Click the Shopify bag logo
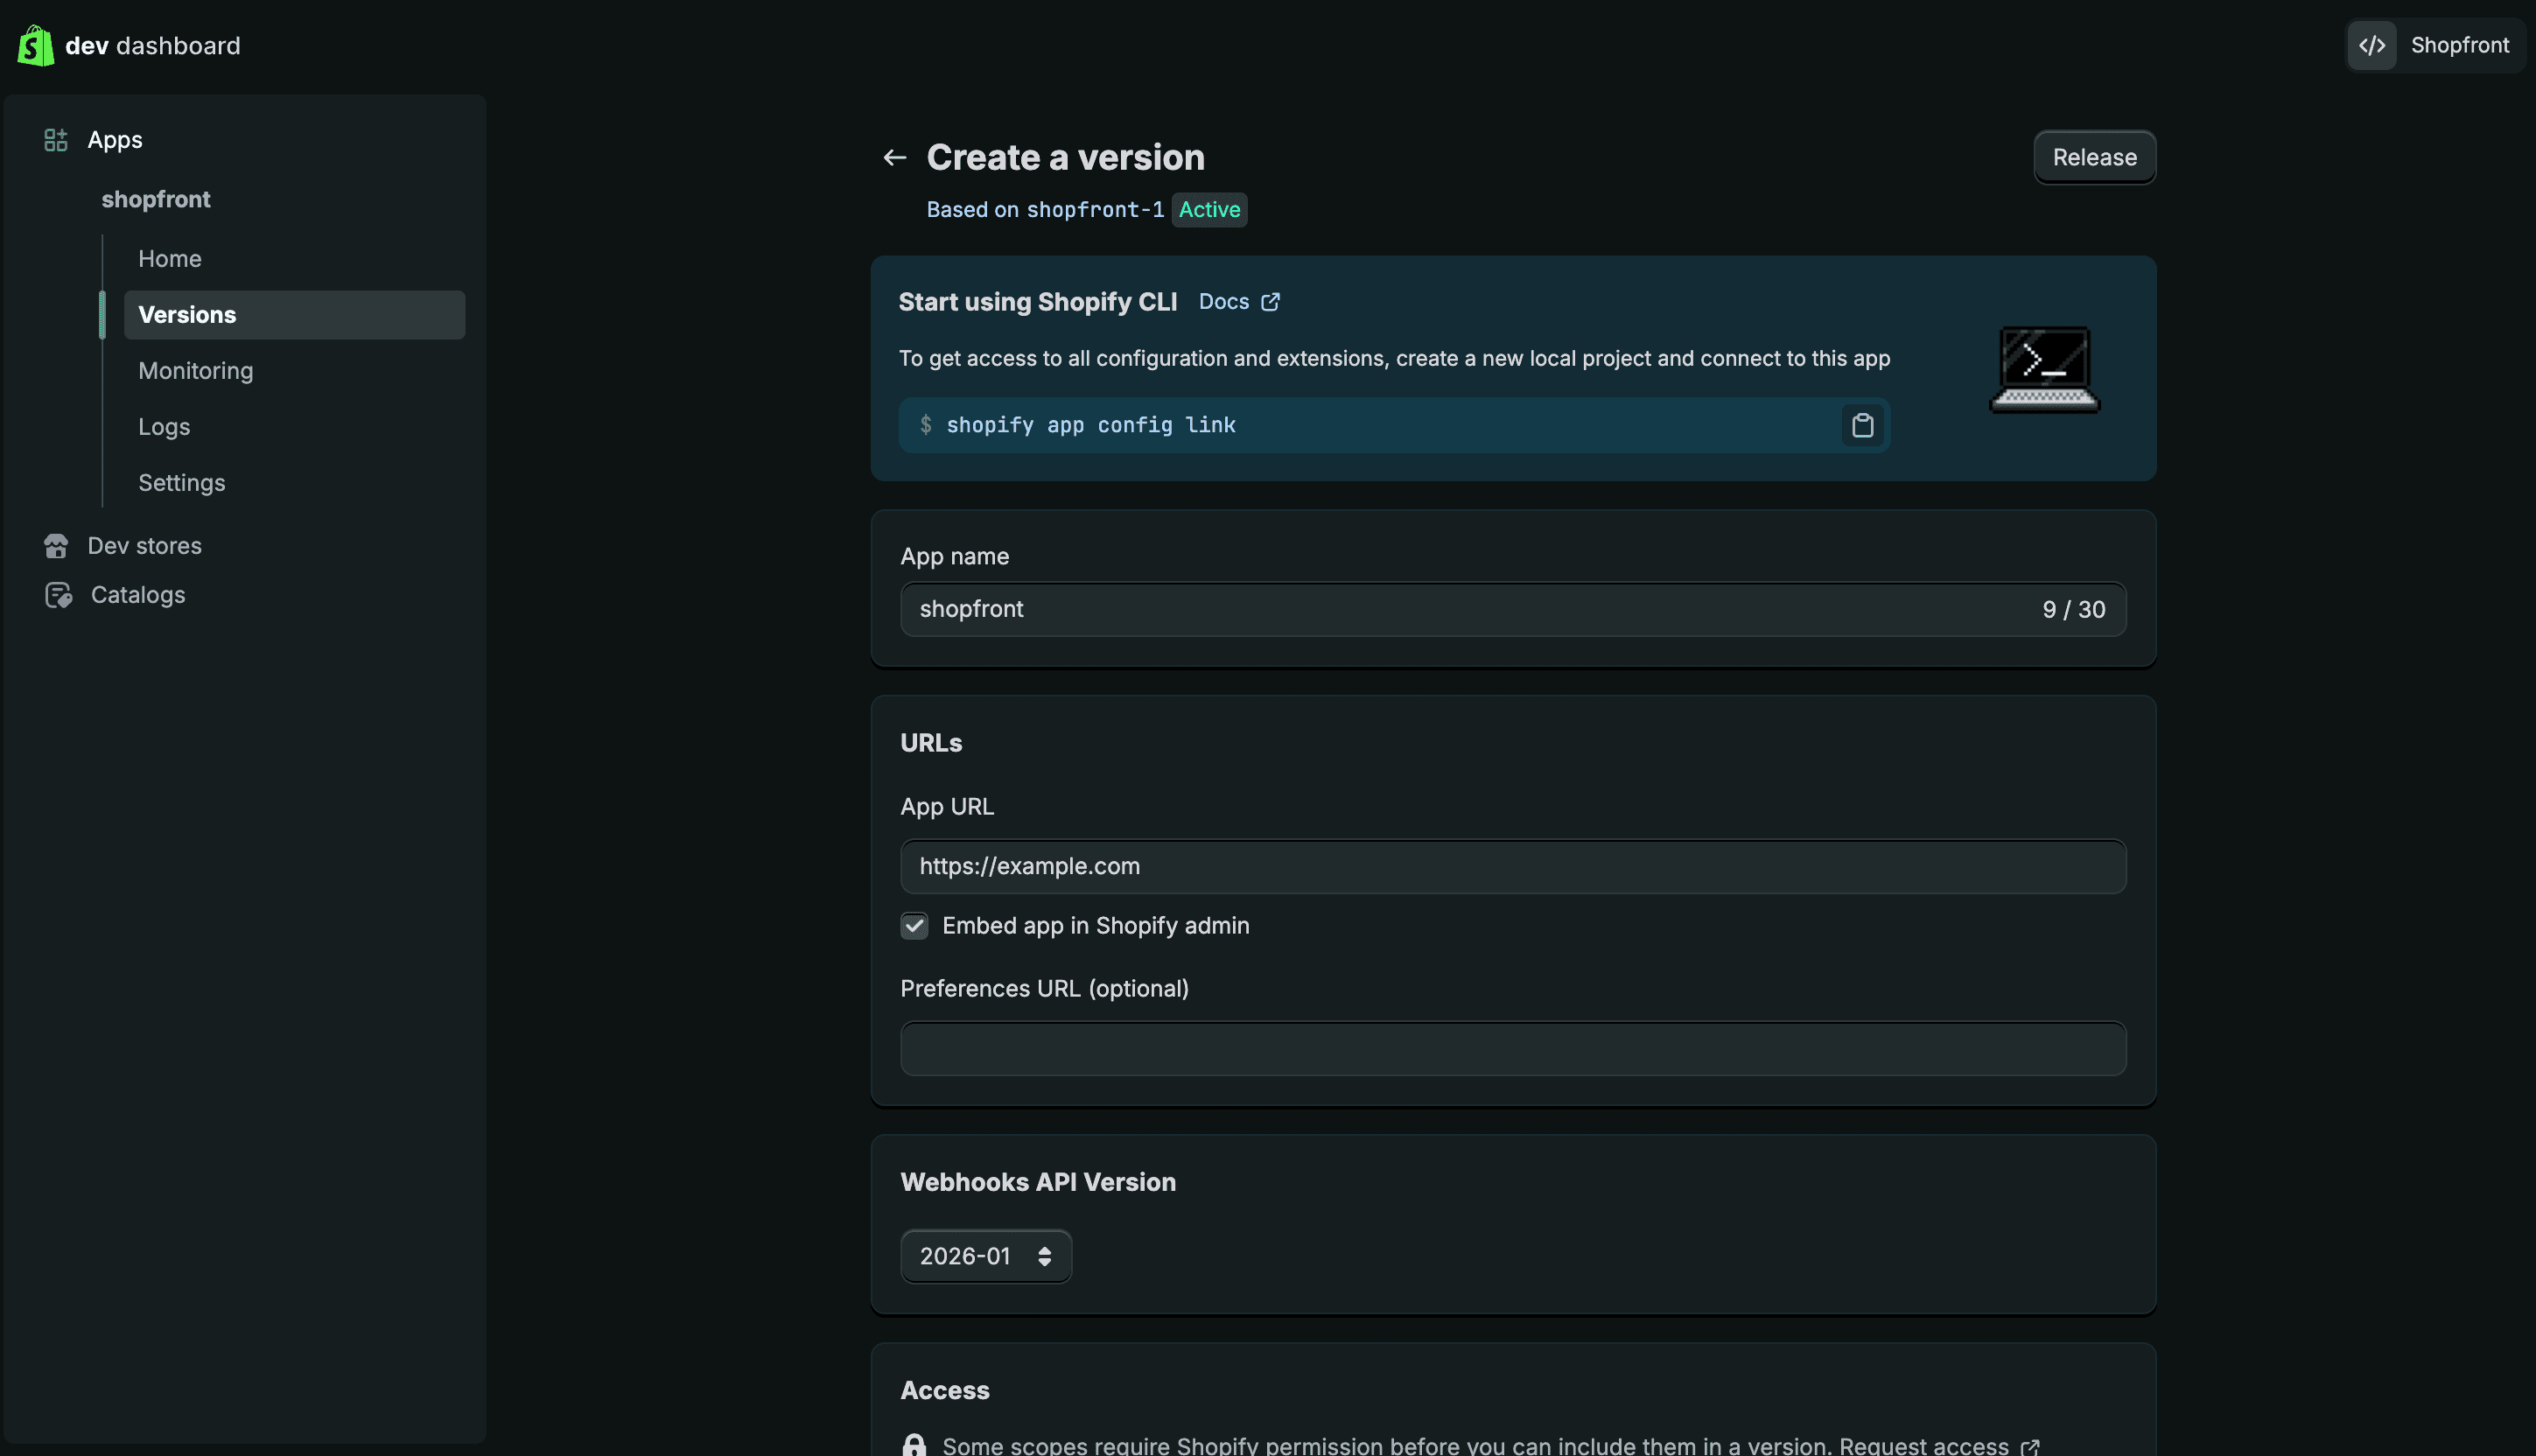 [36, 46]
